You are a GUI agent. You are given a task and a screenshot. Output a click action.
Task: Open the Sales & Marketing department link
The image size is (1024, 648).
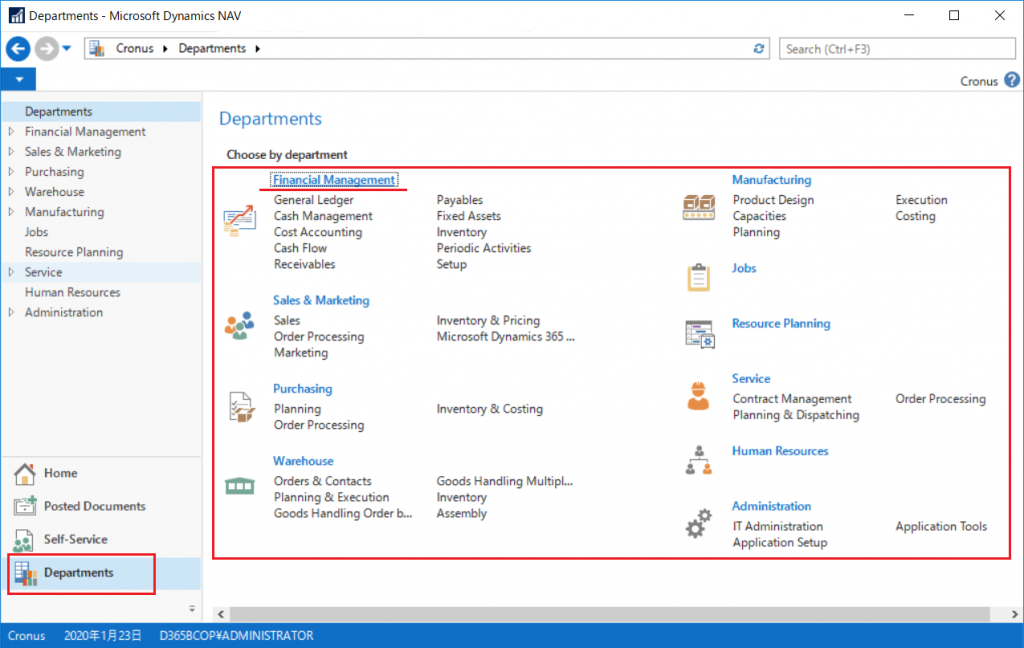[321, 300]
